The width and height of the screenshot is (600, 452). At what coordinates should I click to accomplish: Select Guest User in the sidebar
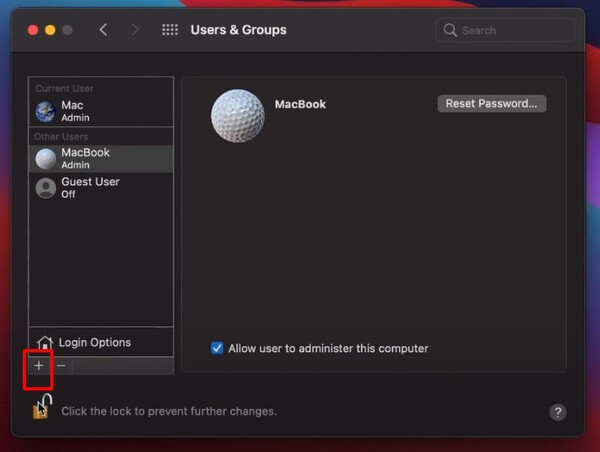(x=101, y=188)
